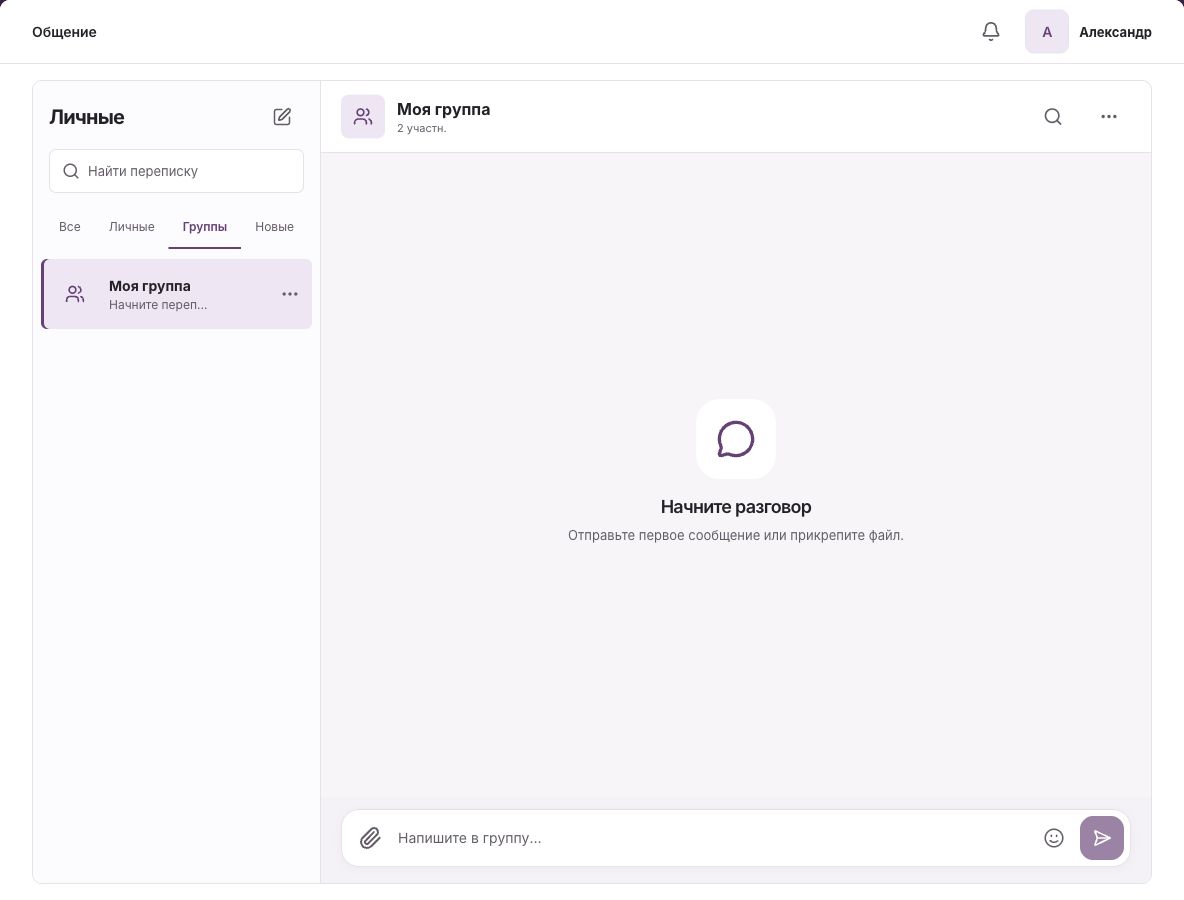Open the Александр profile name
This screenshot has height=900, width=1184.
tap(1115, 32)
